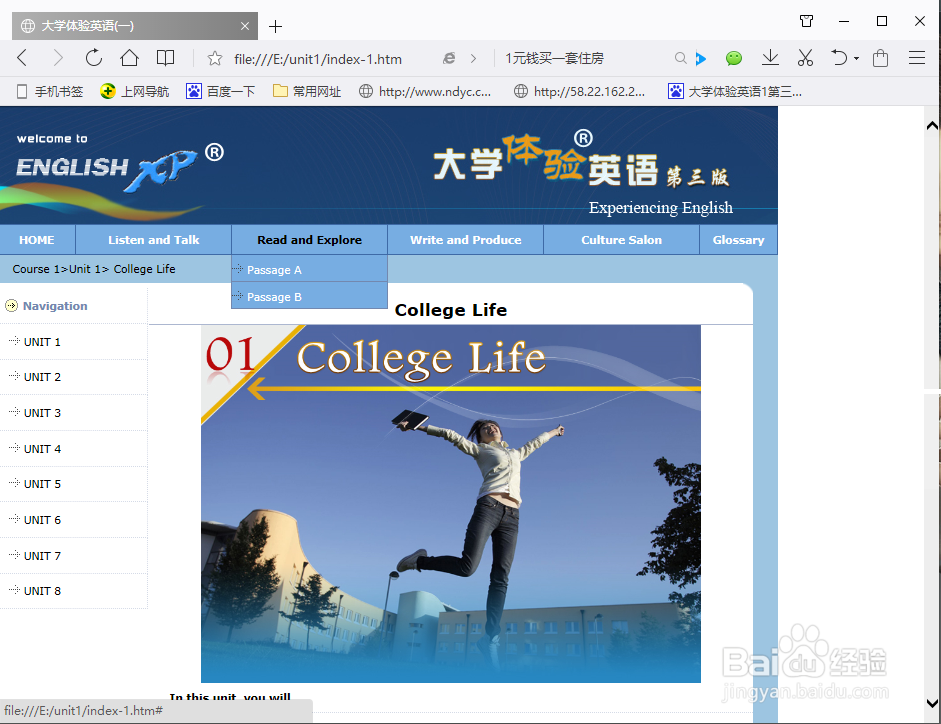Open the http://www.ndyc.c... bookmark
The width and height of the screenshot is (941, 724).
(425, 91)
